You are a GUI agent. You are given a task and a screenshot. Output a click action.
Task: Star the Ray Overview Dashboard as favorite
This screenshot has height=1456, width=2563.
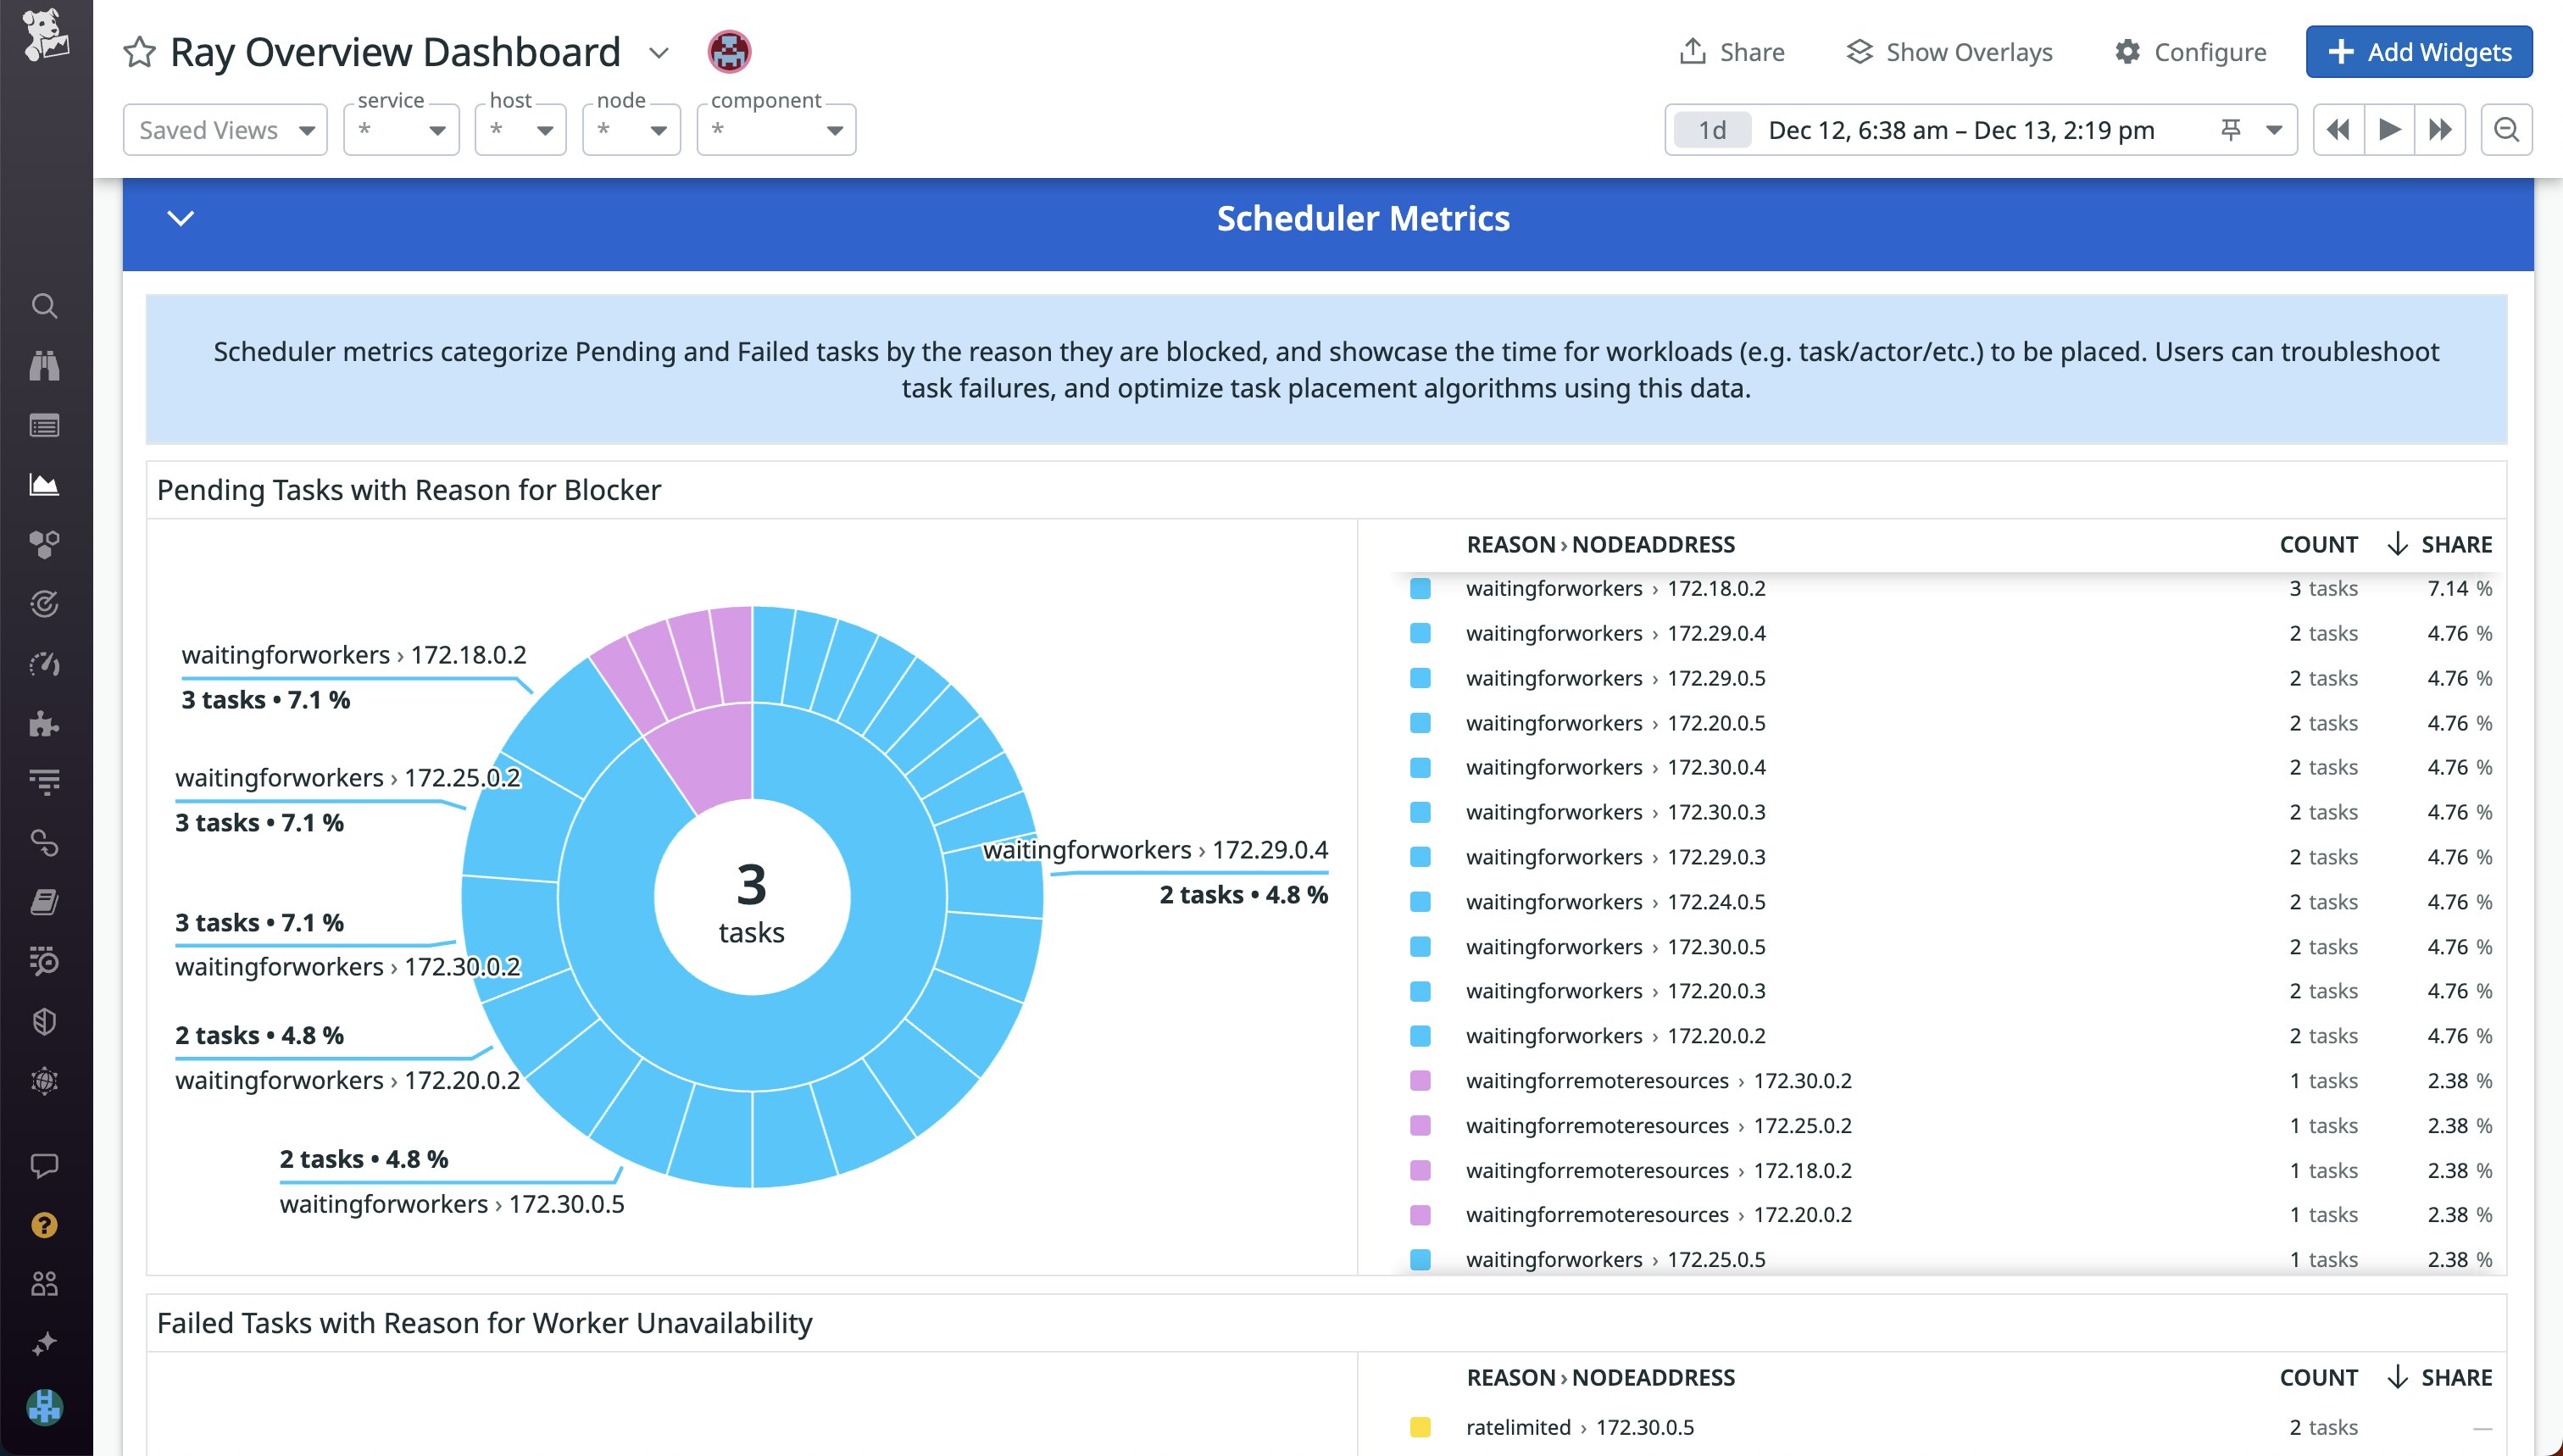pyautogui.click(x=139, y=52)
